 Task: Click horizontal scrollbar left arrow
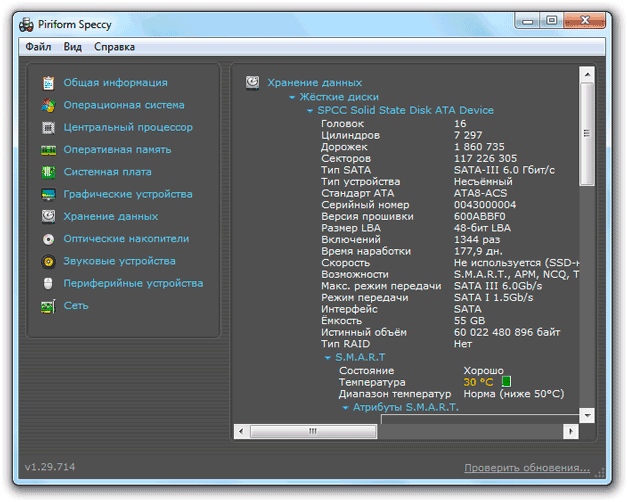[x=241, y=432]
